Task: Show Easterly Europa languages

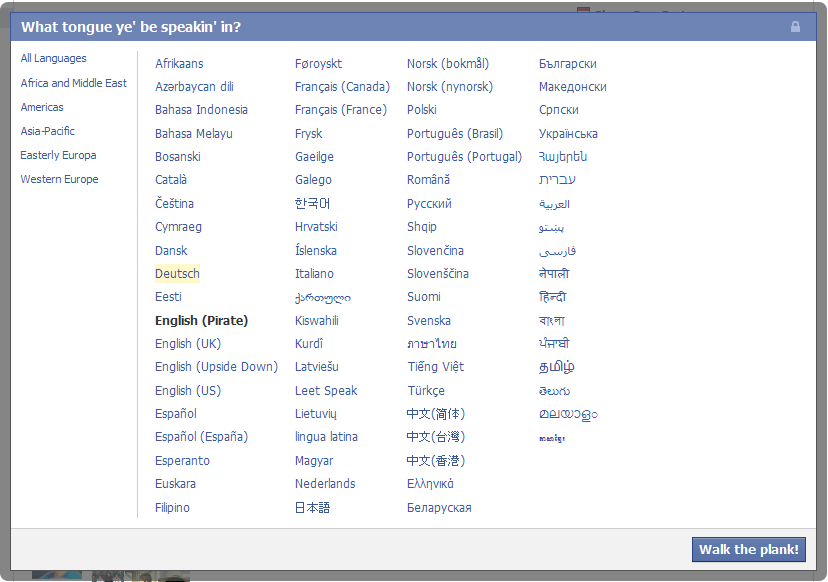Action: click(x=58, y=155)
